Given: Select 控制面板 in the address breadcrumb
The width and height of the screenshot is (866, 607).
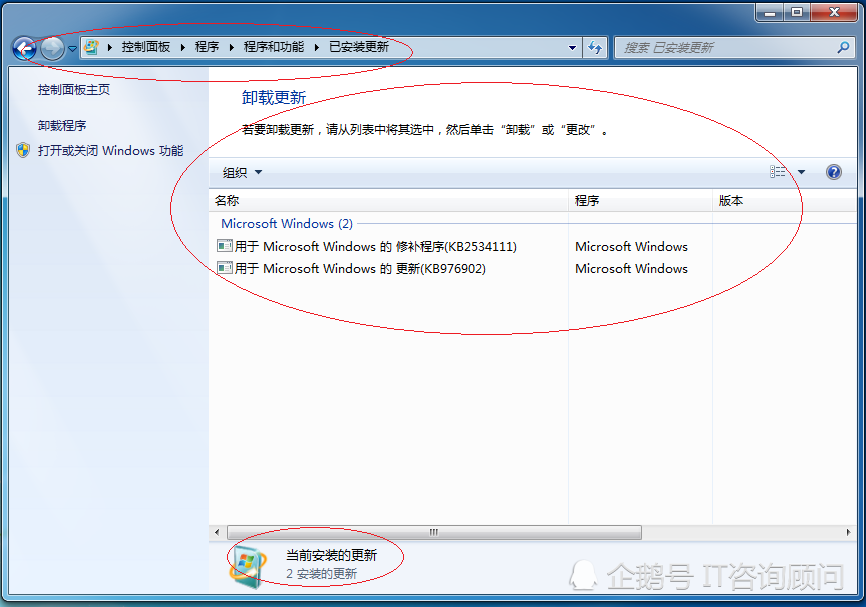Looking at the screenshot, I should tap(146, 47).
